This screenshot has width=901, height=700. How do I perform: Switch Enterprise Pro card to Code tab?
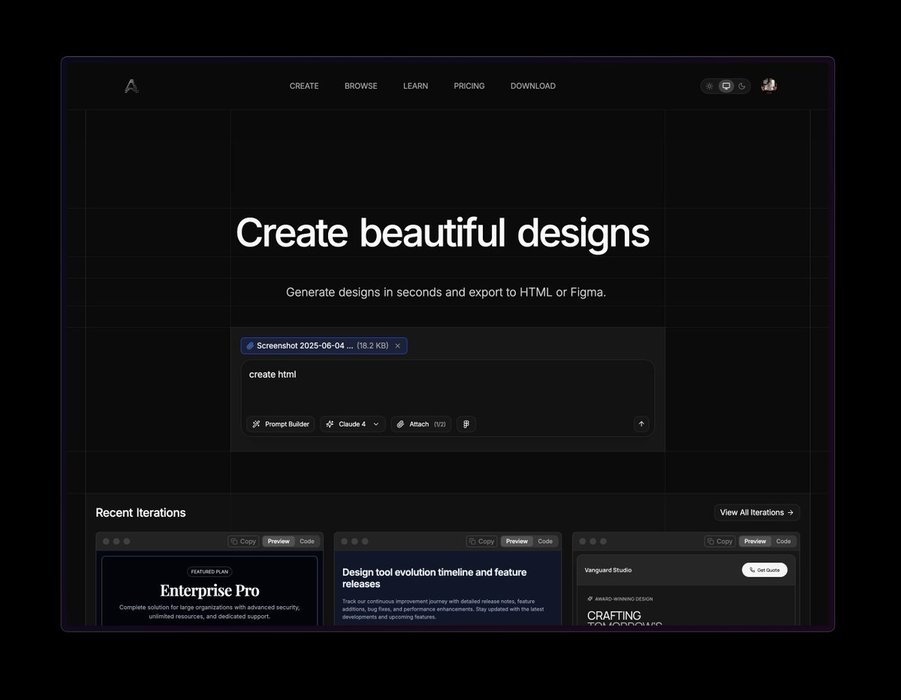[307, 541]
